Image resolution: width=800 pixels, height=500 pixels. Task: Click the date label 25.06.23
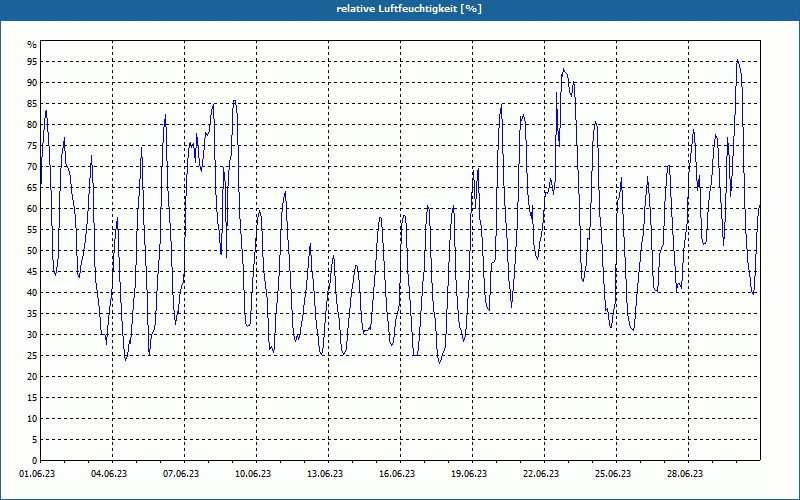(x=612, y=474)
